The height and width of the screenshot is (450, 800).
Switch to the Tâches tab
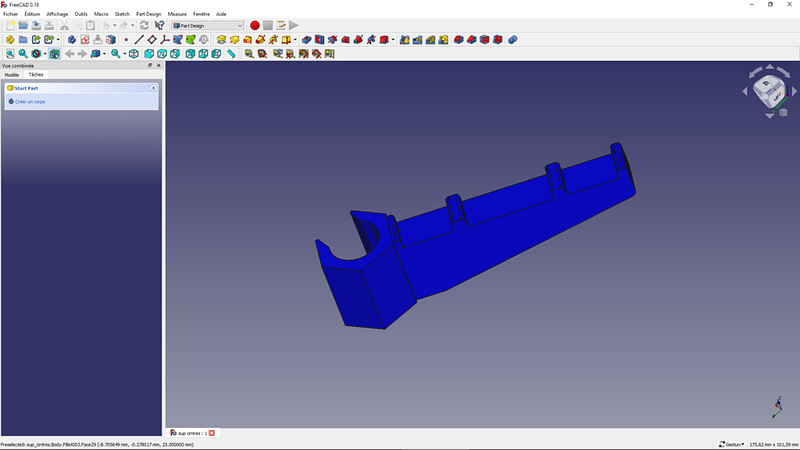36,75
